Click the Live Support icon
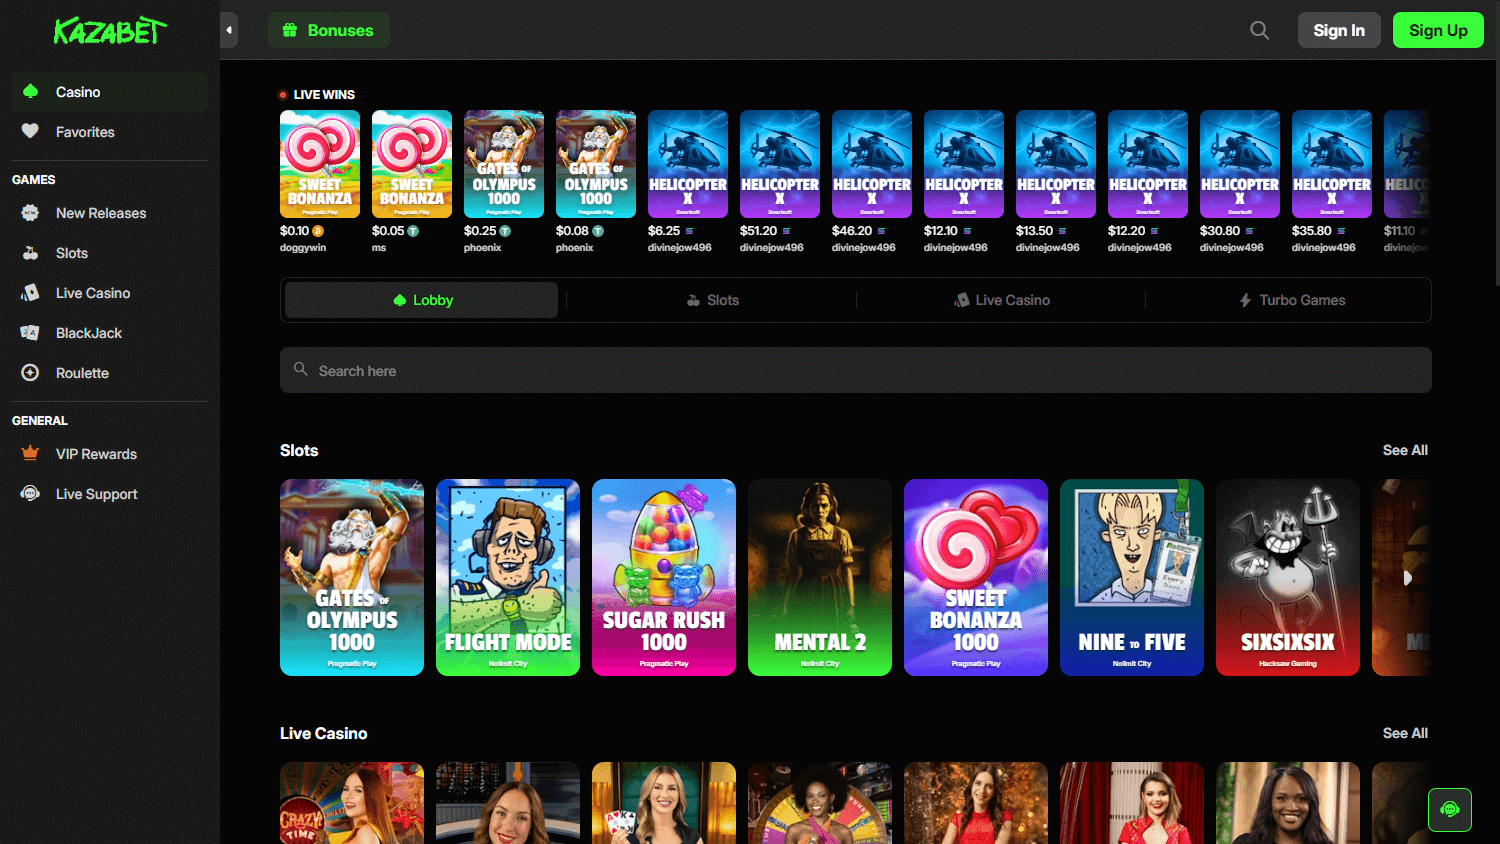Viewport: 1500px width, 844px height. pyautogui.click(x=30, y=493)
